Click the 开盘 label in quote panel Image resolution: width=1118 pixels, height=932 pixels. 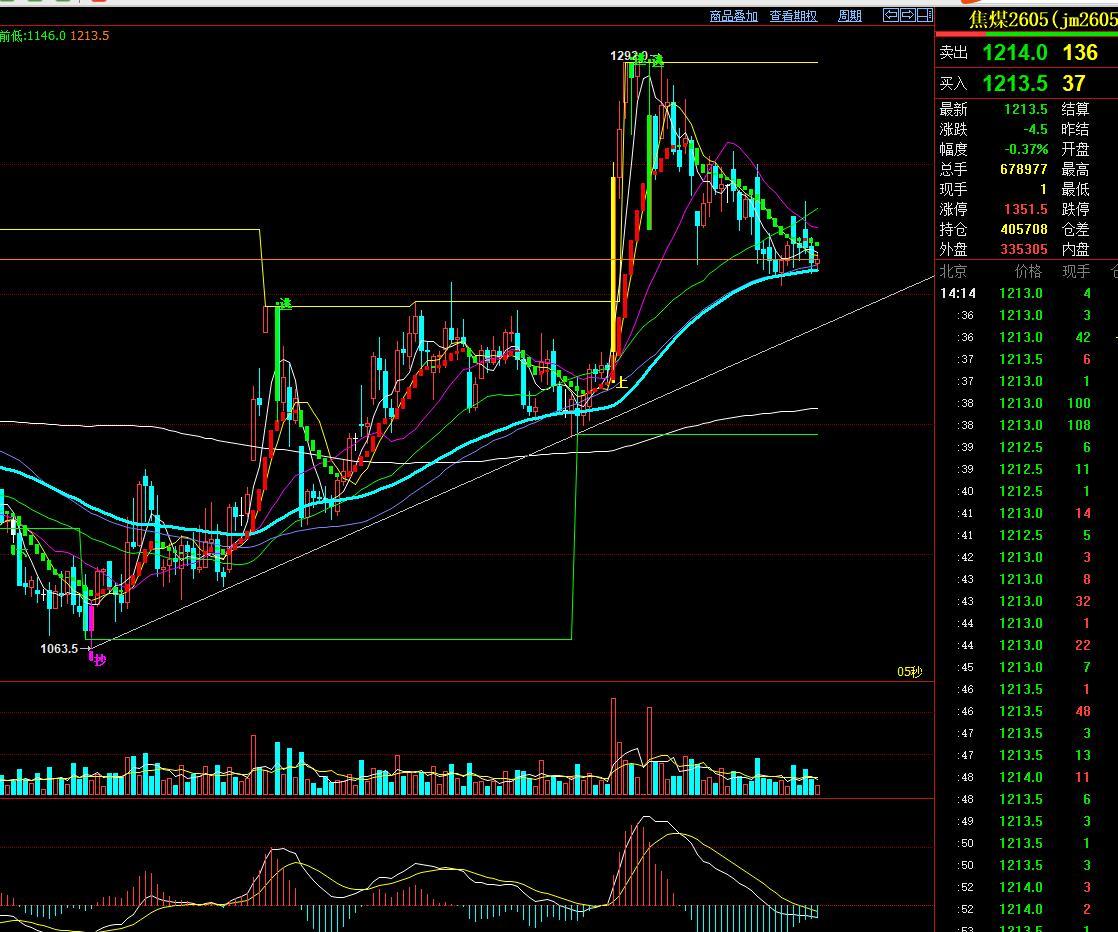[1075, 149]
